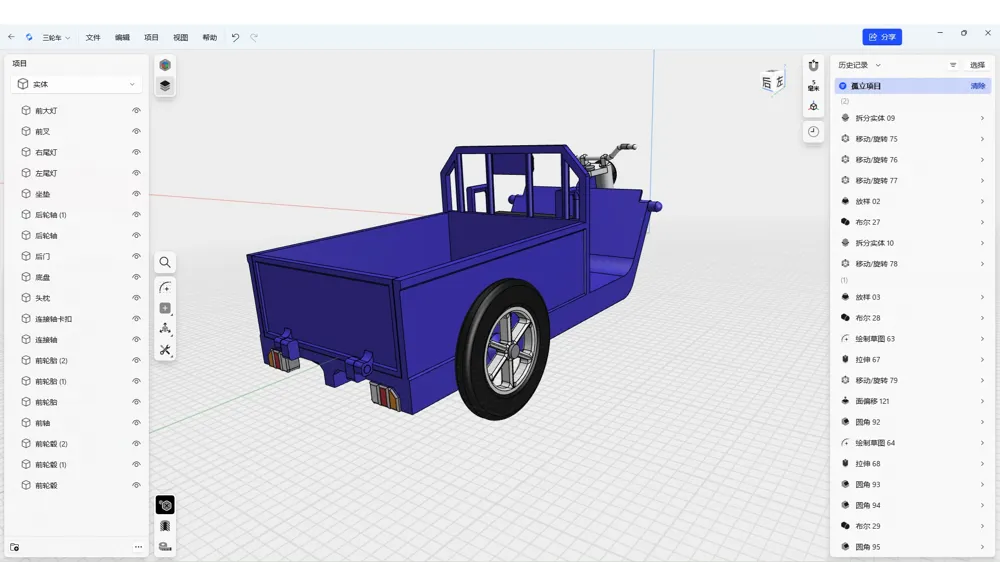Viewport: 1000px width, 562px height.
Task: Open the 三轮车 project name dropdown
Action: click(56, 38)
